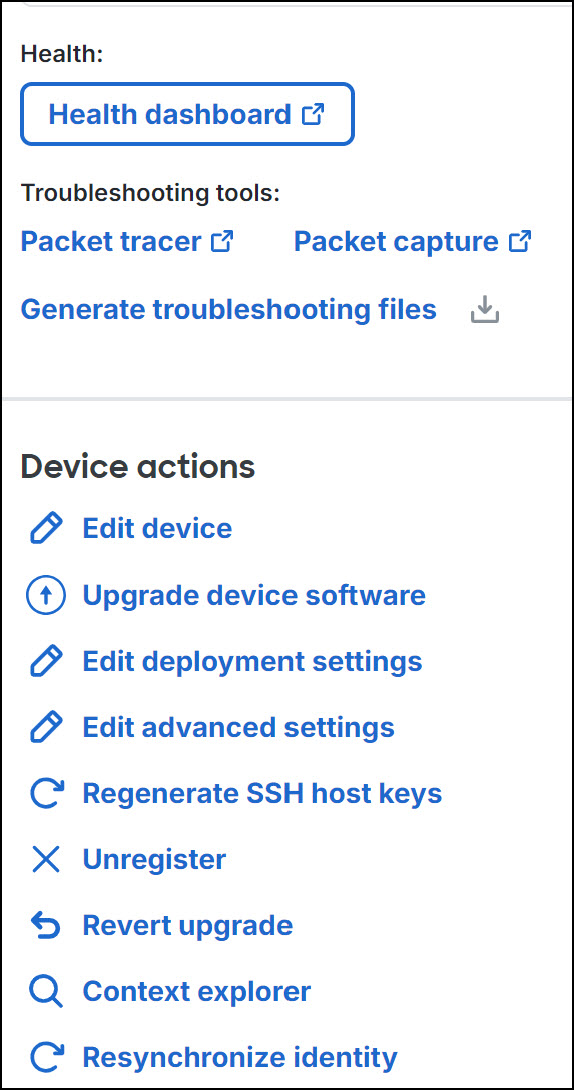Open the Health dashboard button
The image size is (574, 1090).
[x=187, y=114]
